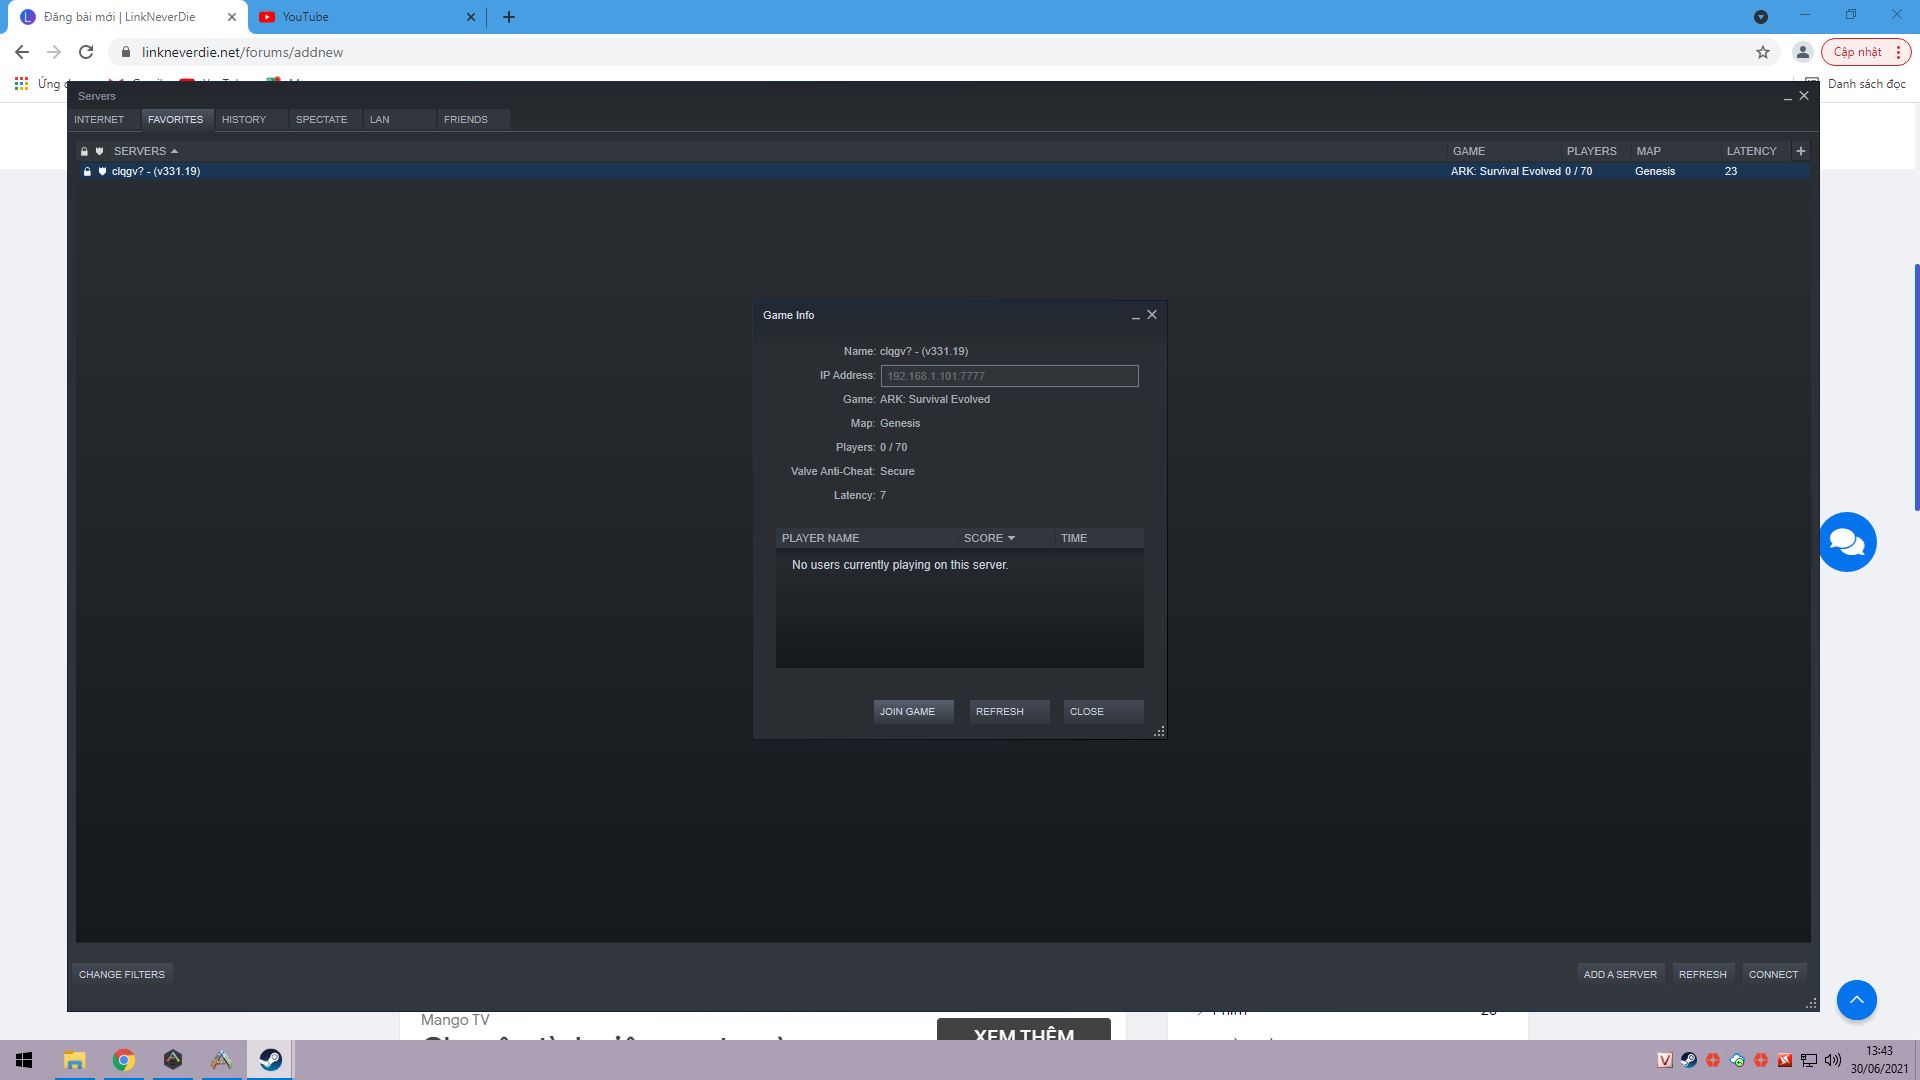Image resolution: width=1920 pixels, height=1080 pixels.
Task: Change sorting via the SCORE dropdown arrow
Action: click(x=1010, y=538)
